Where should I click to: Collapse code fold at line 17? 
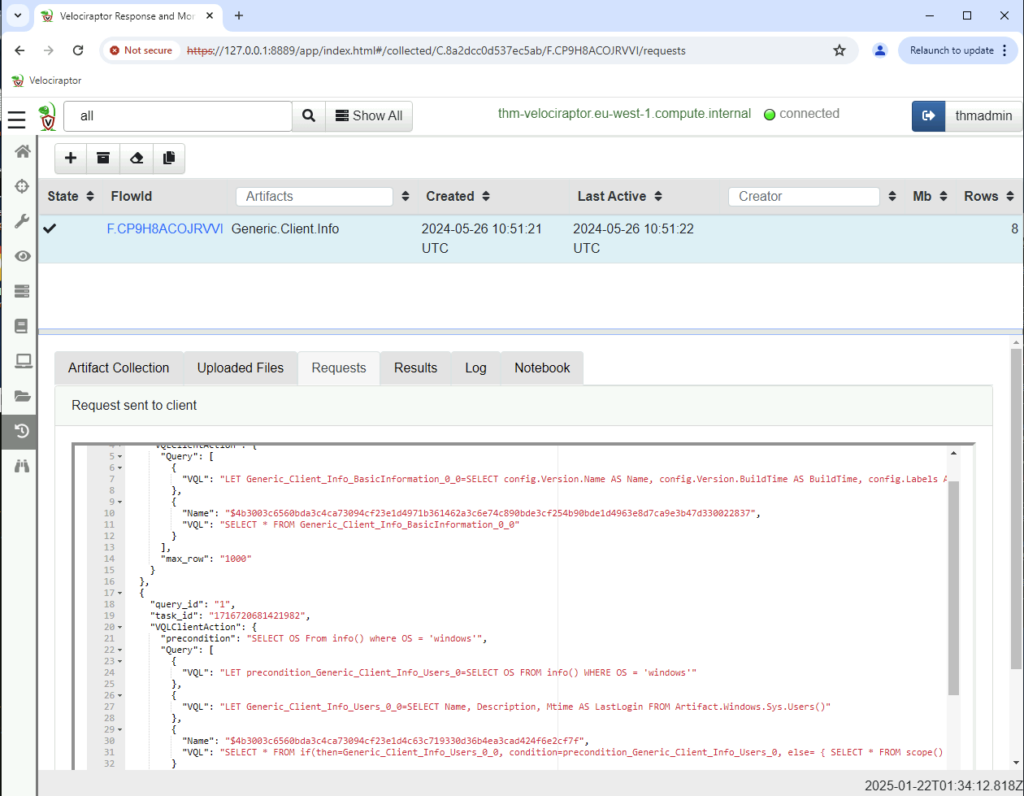[x=120, y=593]
